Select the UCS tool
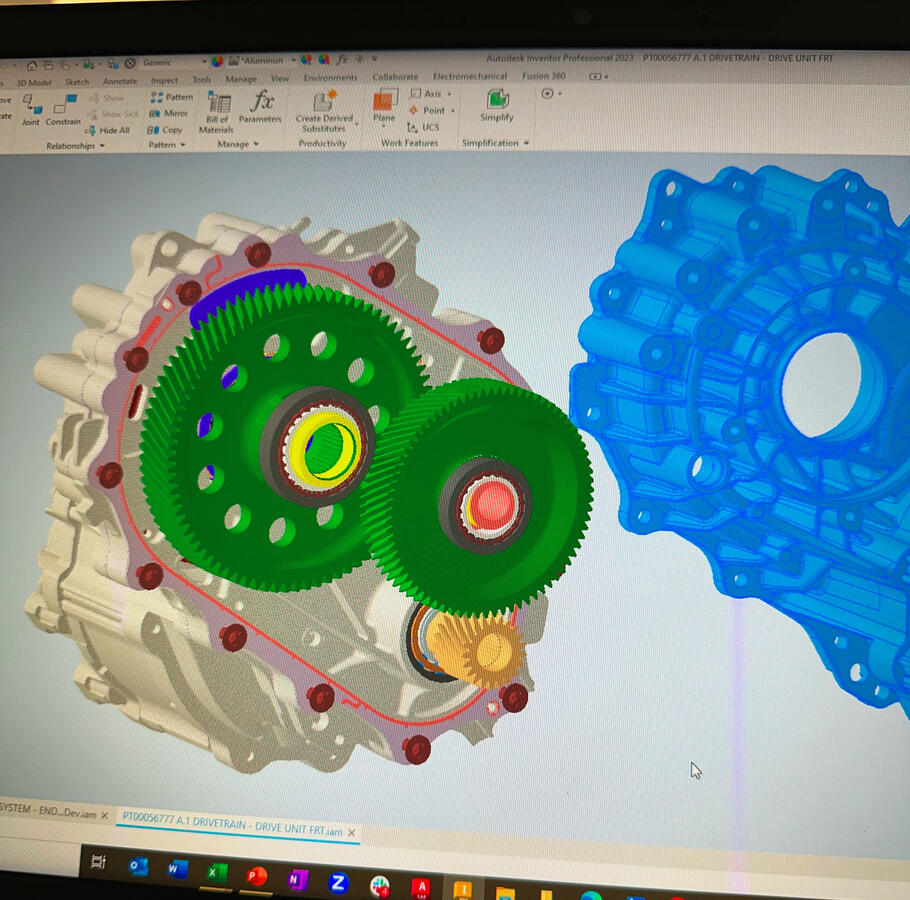 [424, 127]
